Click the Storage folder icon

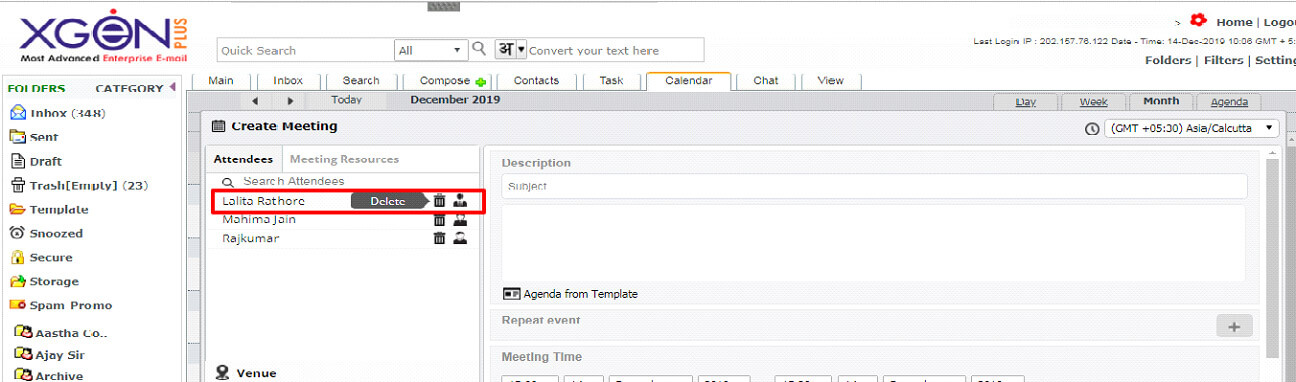pos(18,281)
